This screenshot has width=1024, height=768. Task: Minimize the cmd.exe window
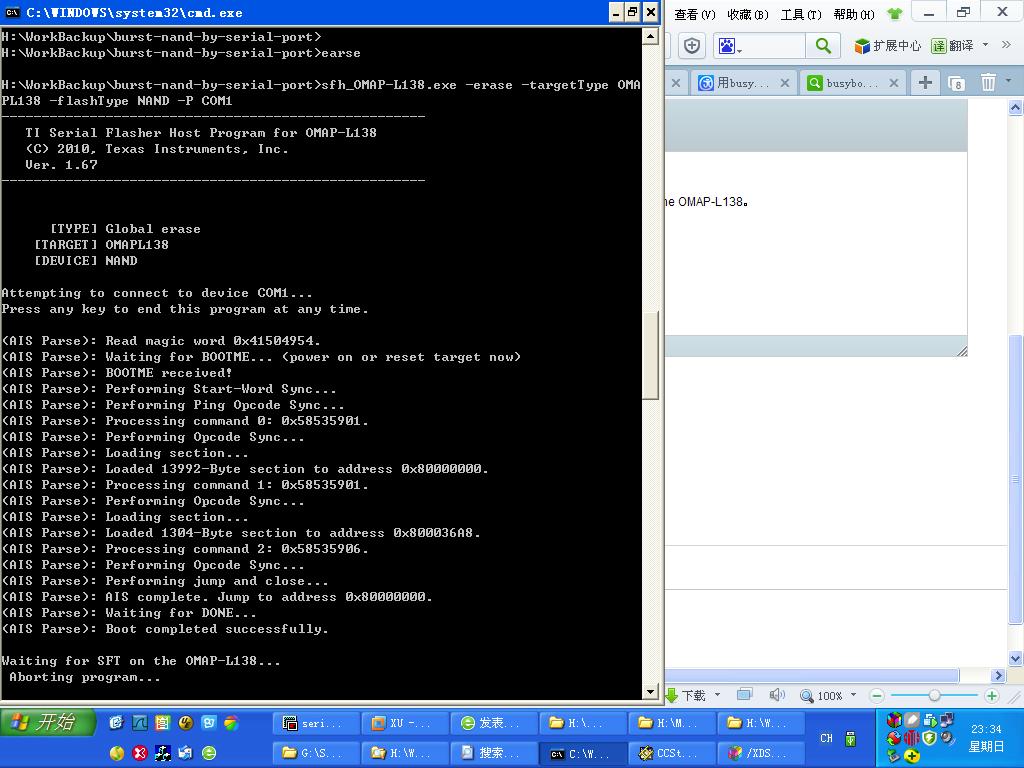[x=616, y=12]
